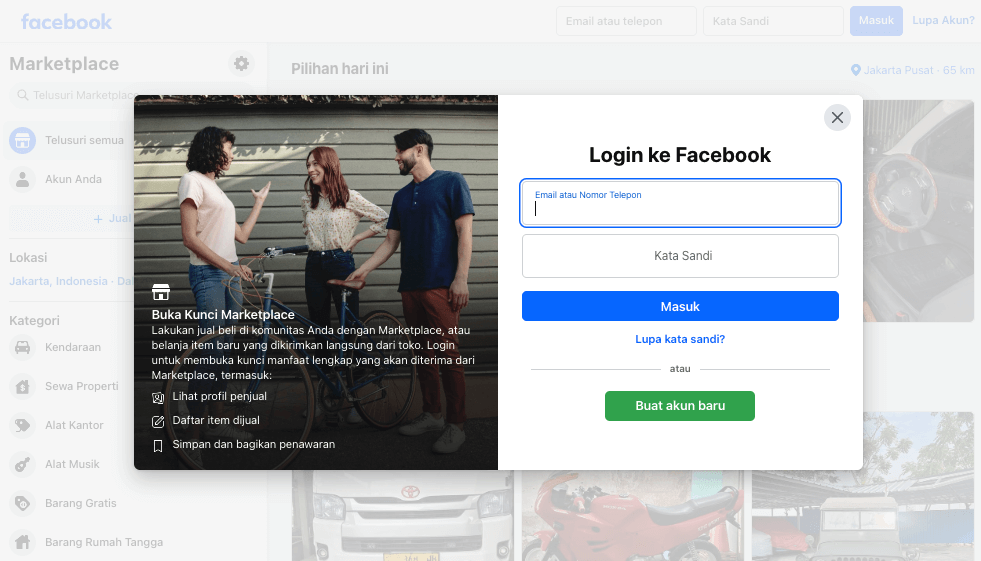Image resolution: width=981 pixels, height=561 pixels.
Task: Click the Jual plus button
Action: pyautogui.click(x=111, y=218)
